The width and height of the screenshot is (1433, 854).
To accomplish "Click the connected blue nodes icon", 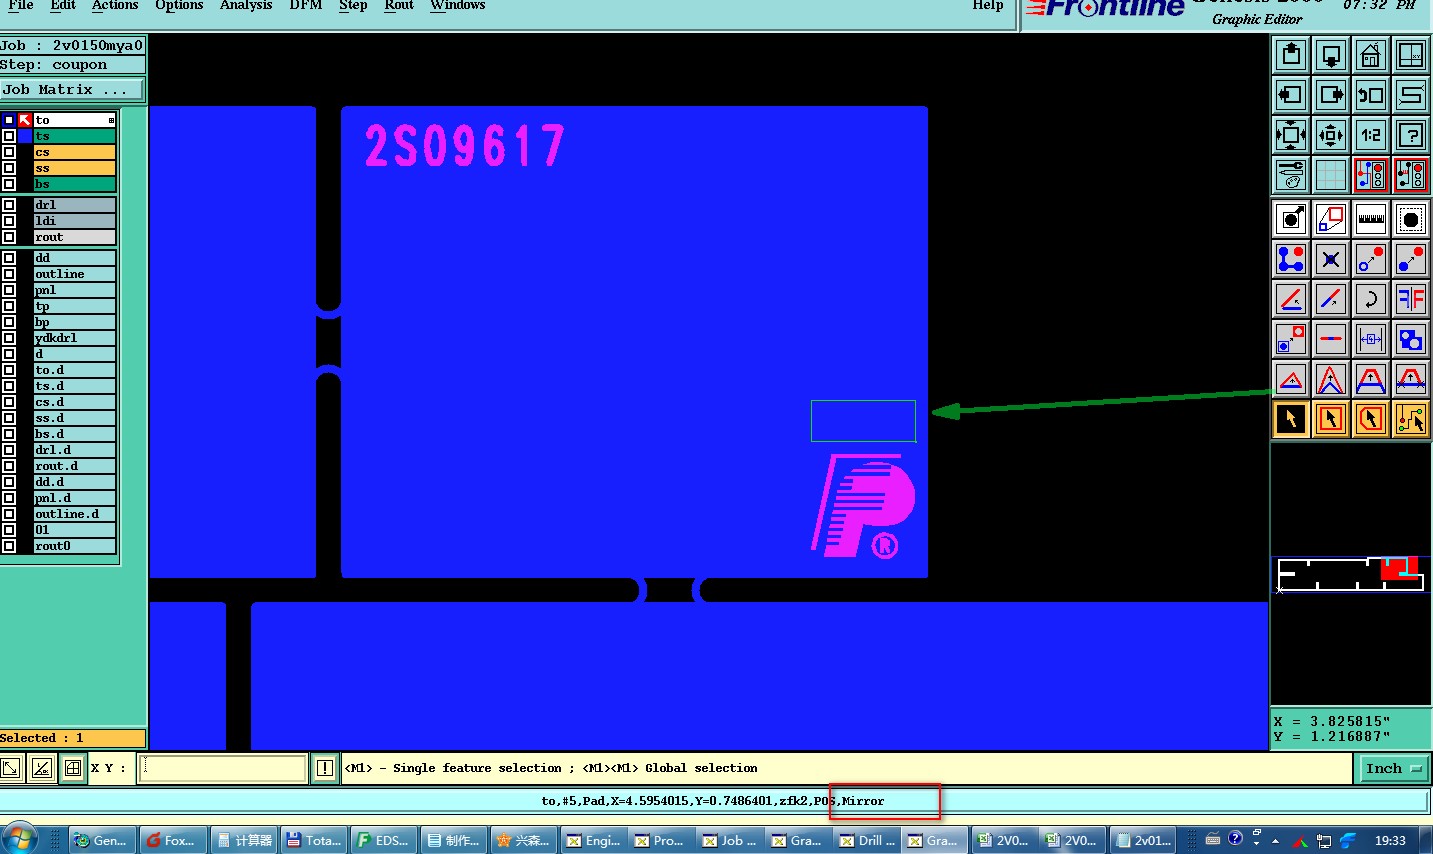I will coord(1291,259).
